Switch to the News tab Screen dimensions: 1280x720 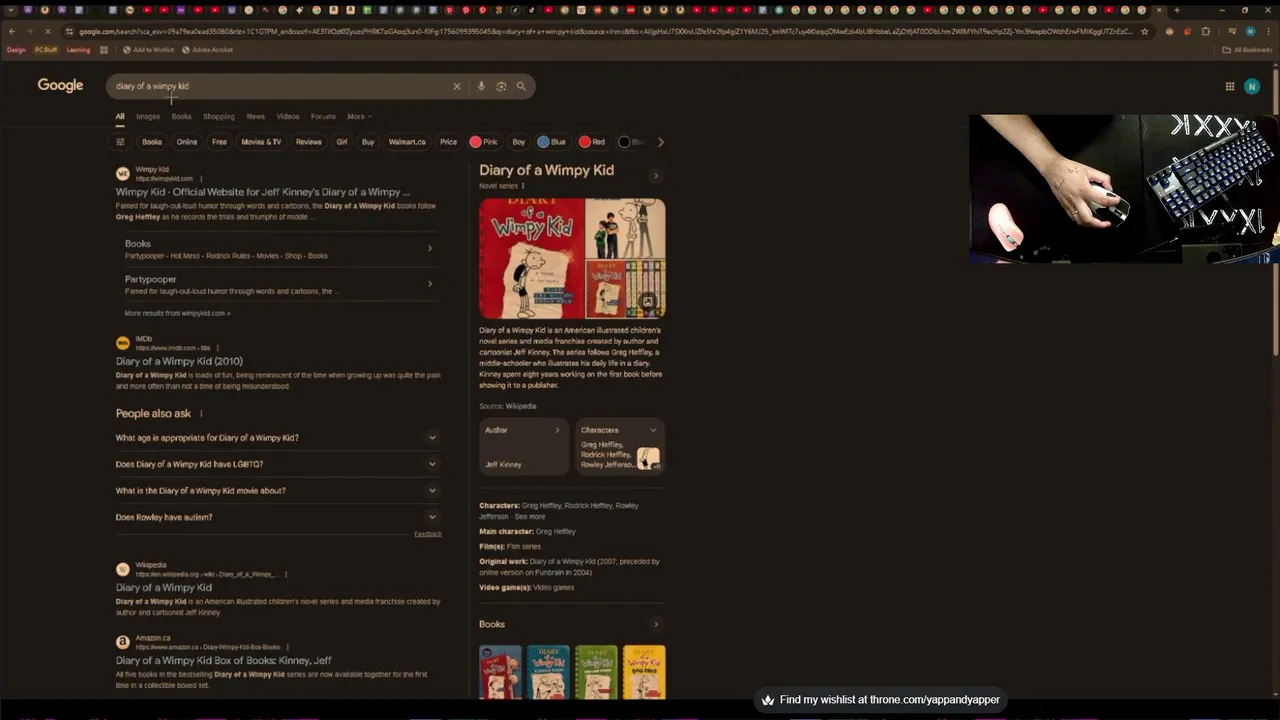pos(256,116)
